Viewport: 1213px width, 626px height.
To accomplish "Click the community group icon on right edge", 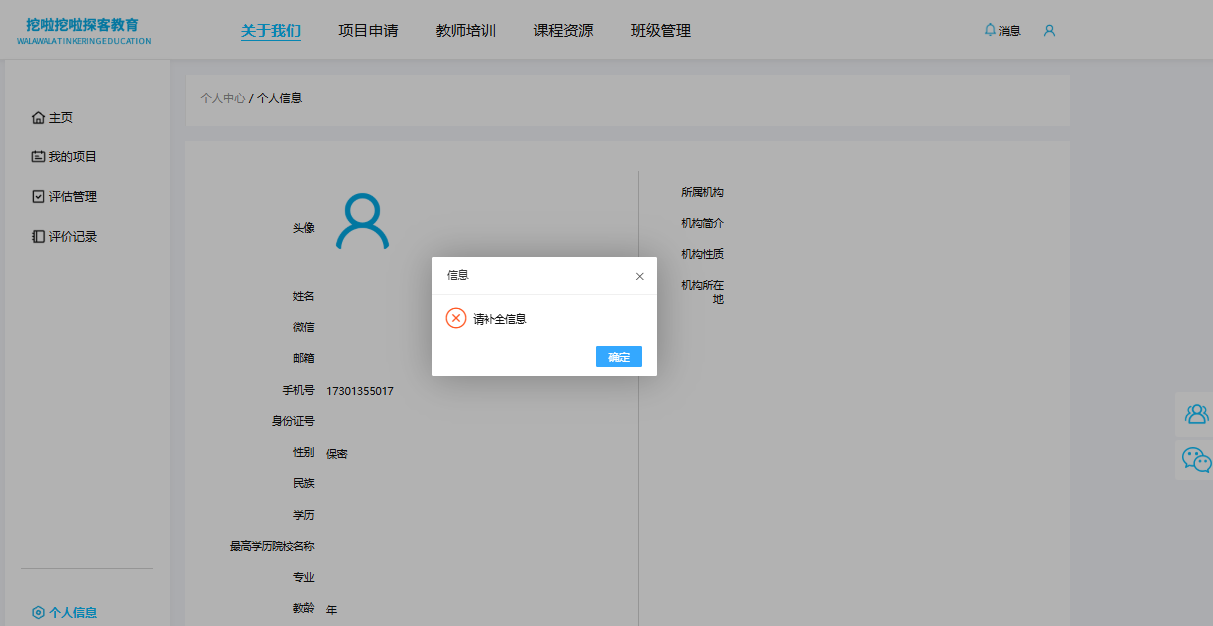I will coord(1195,414).
